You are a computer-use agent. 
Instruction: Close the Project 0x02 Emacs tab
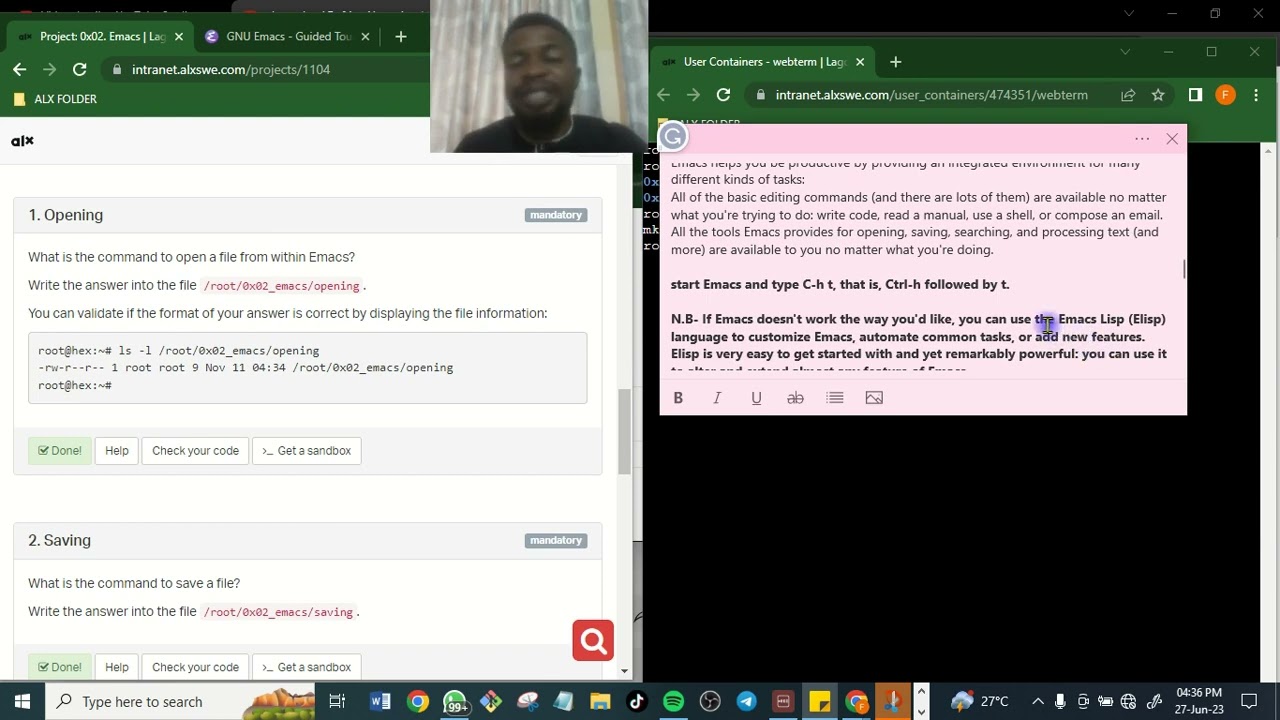178,36
